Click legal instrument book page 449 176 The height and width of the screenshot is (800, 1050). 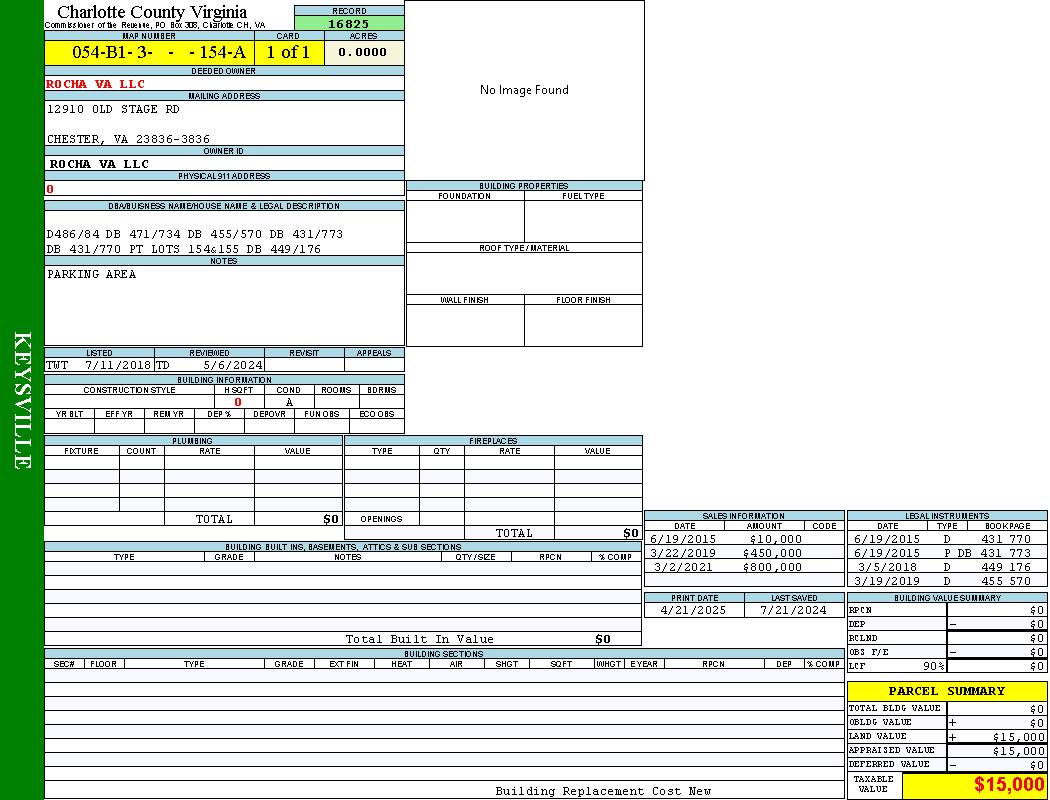(1007, 567)
